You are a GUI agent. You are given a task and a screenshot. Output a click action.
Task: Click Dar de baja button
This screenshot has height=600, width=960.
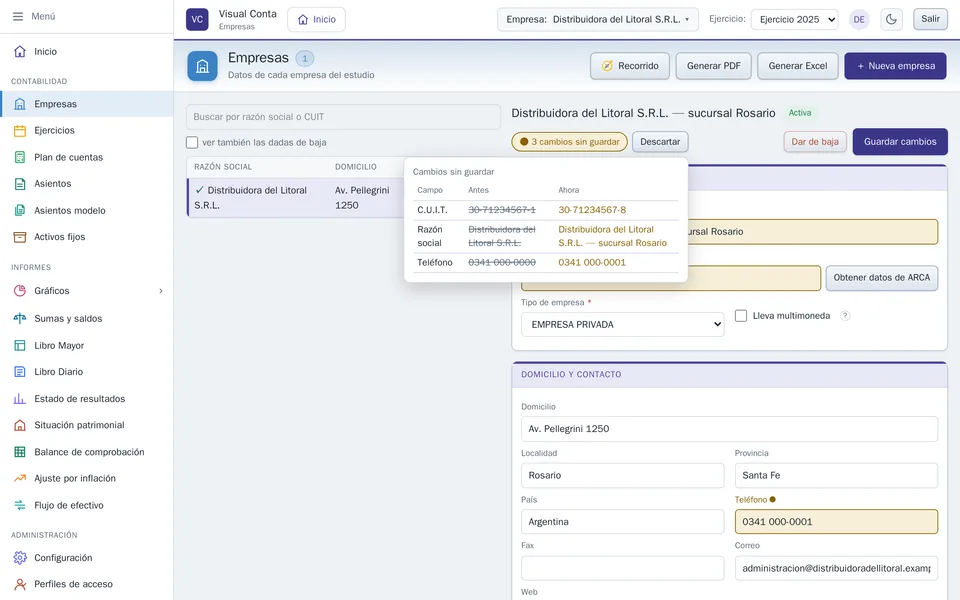click(815, 141)
